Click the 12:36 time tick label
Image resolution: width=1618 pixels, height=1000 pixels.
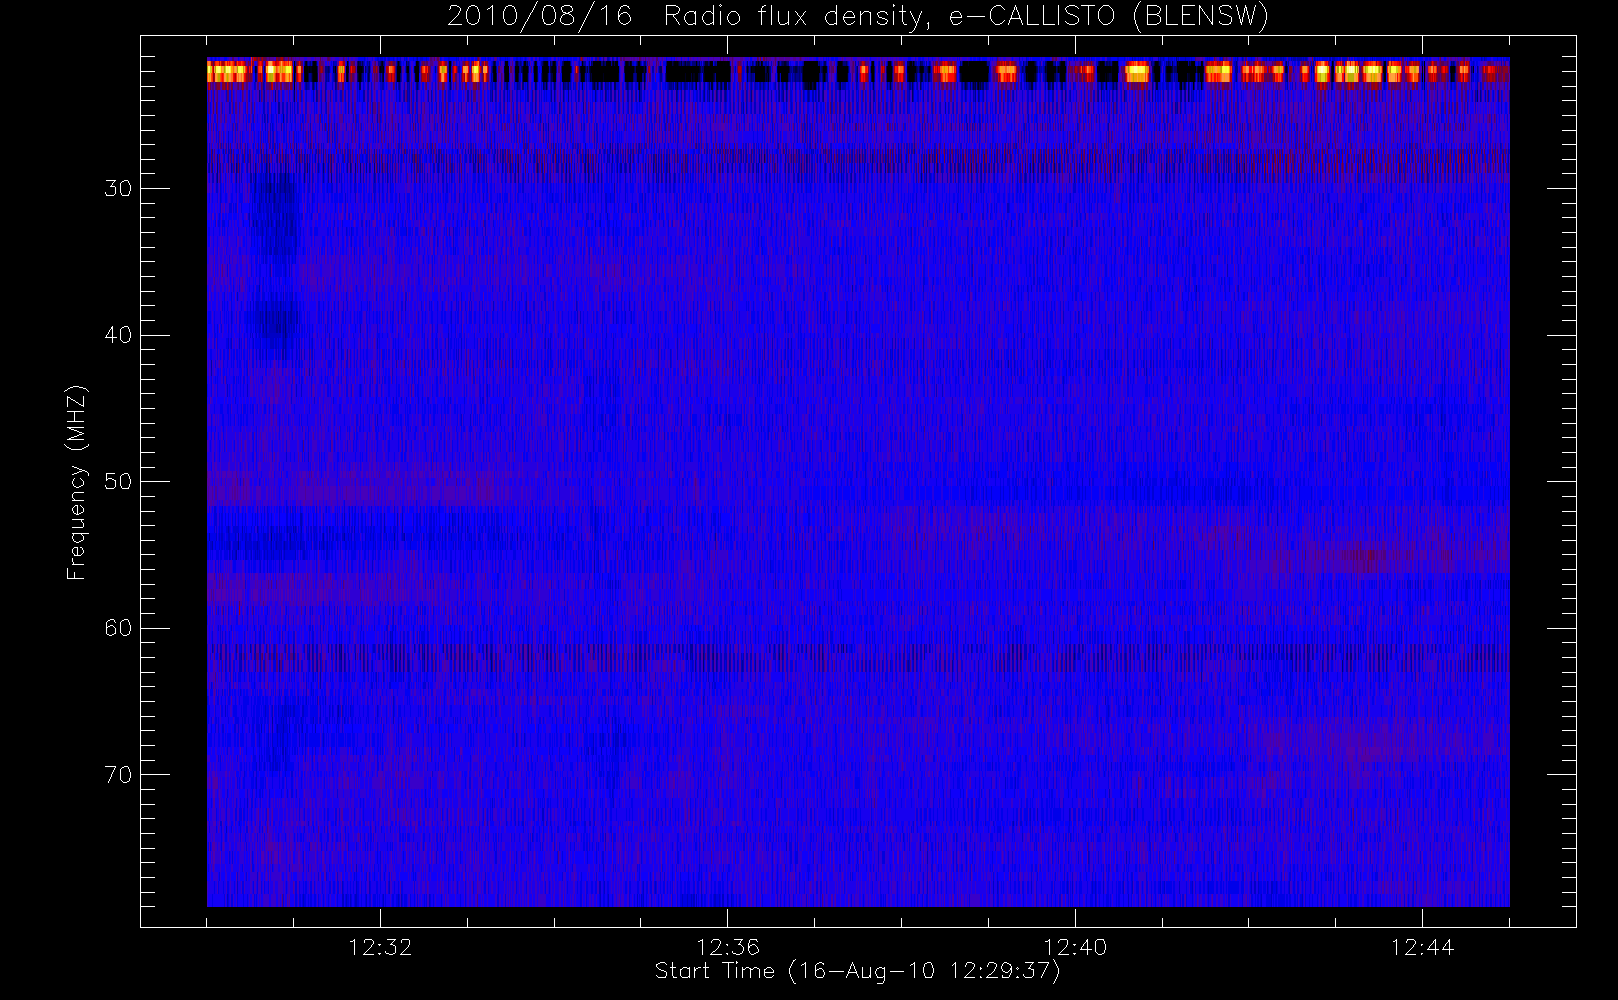728,947
